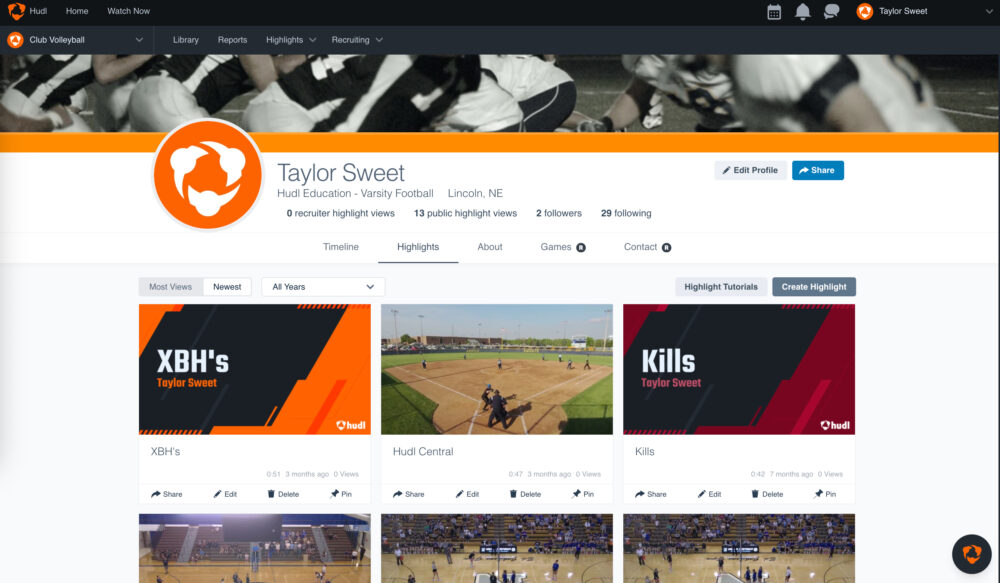Open the messages chat bubble icon
Image resolution: width=1000 pixels, height=583 pixels.
[831, 12]
